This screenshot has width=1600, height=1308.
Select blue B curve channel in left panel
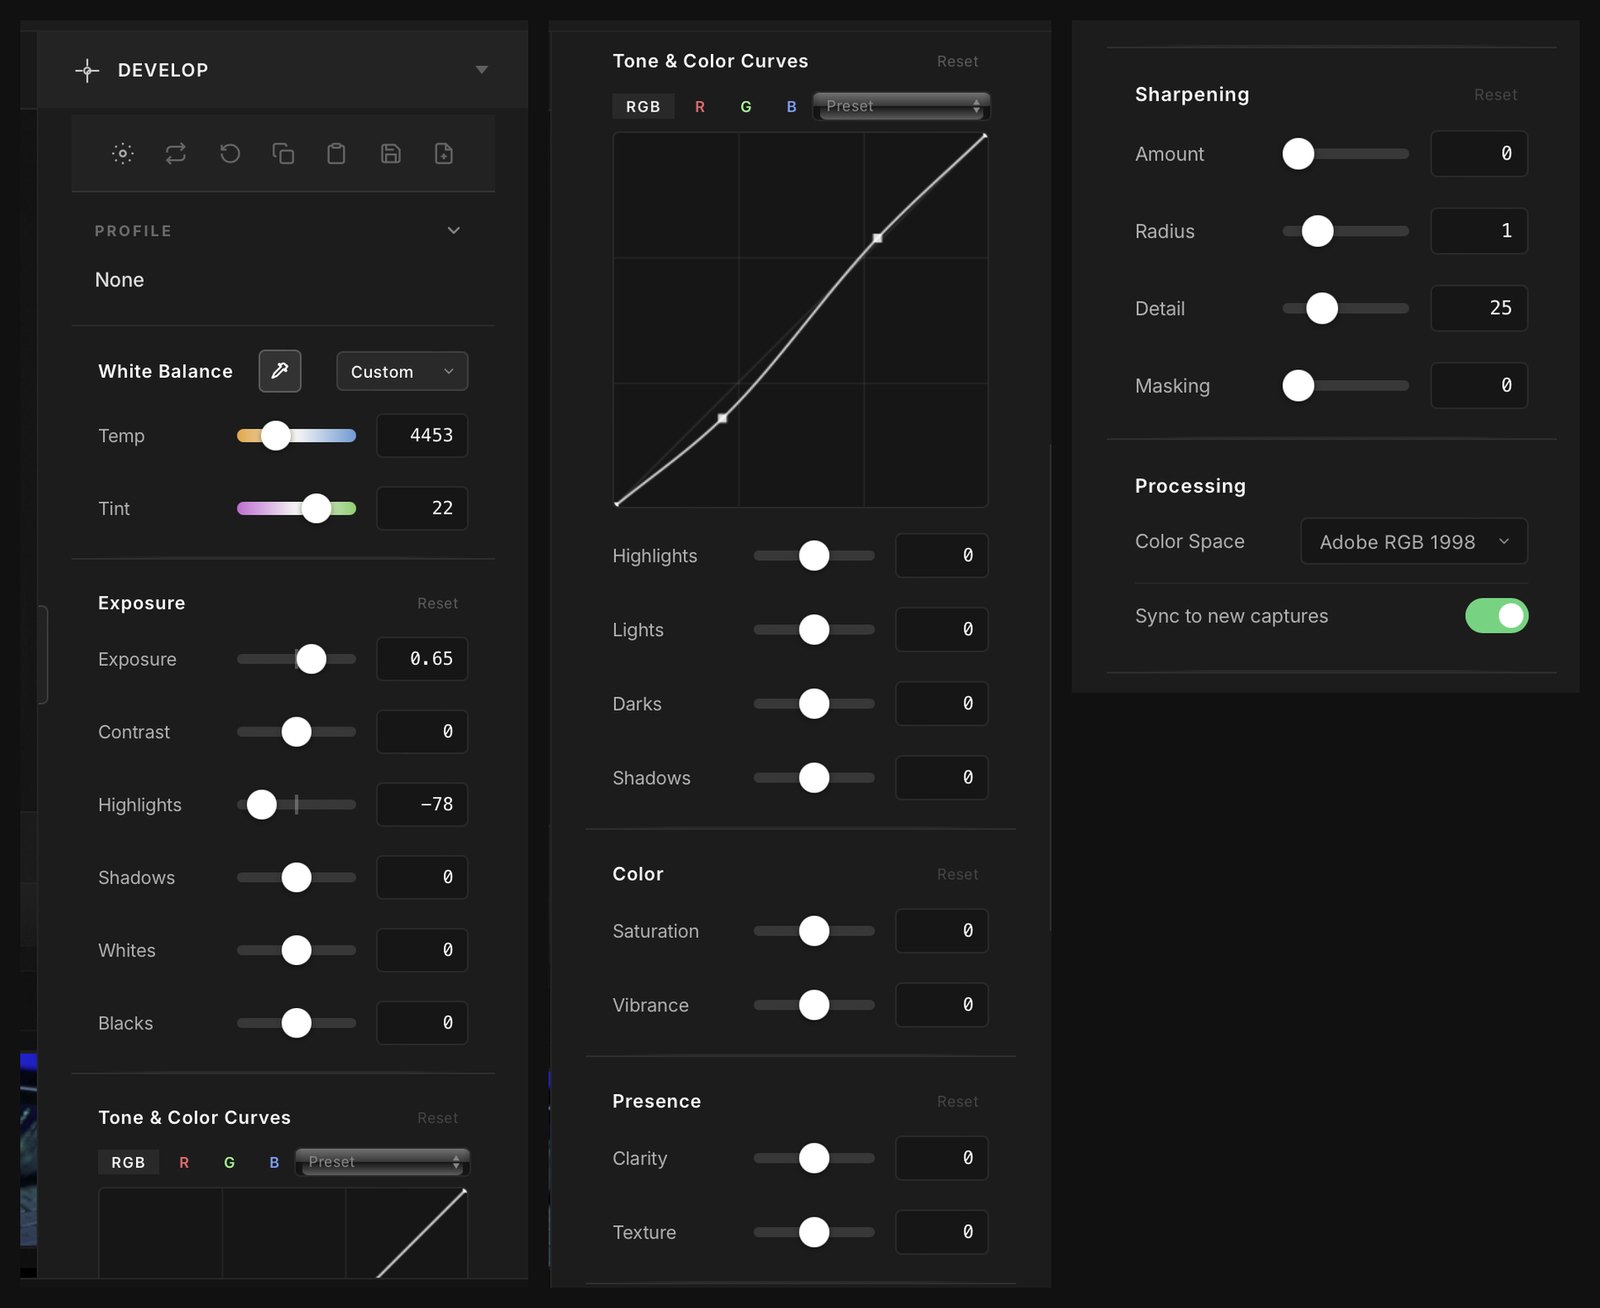(x=274, y=1162)
